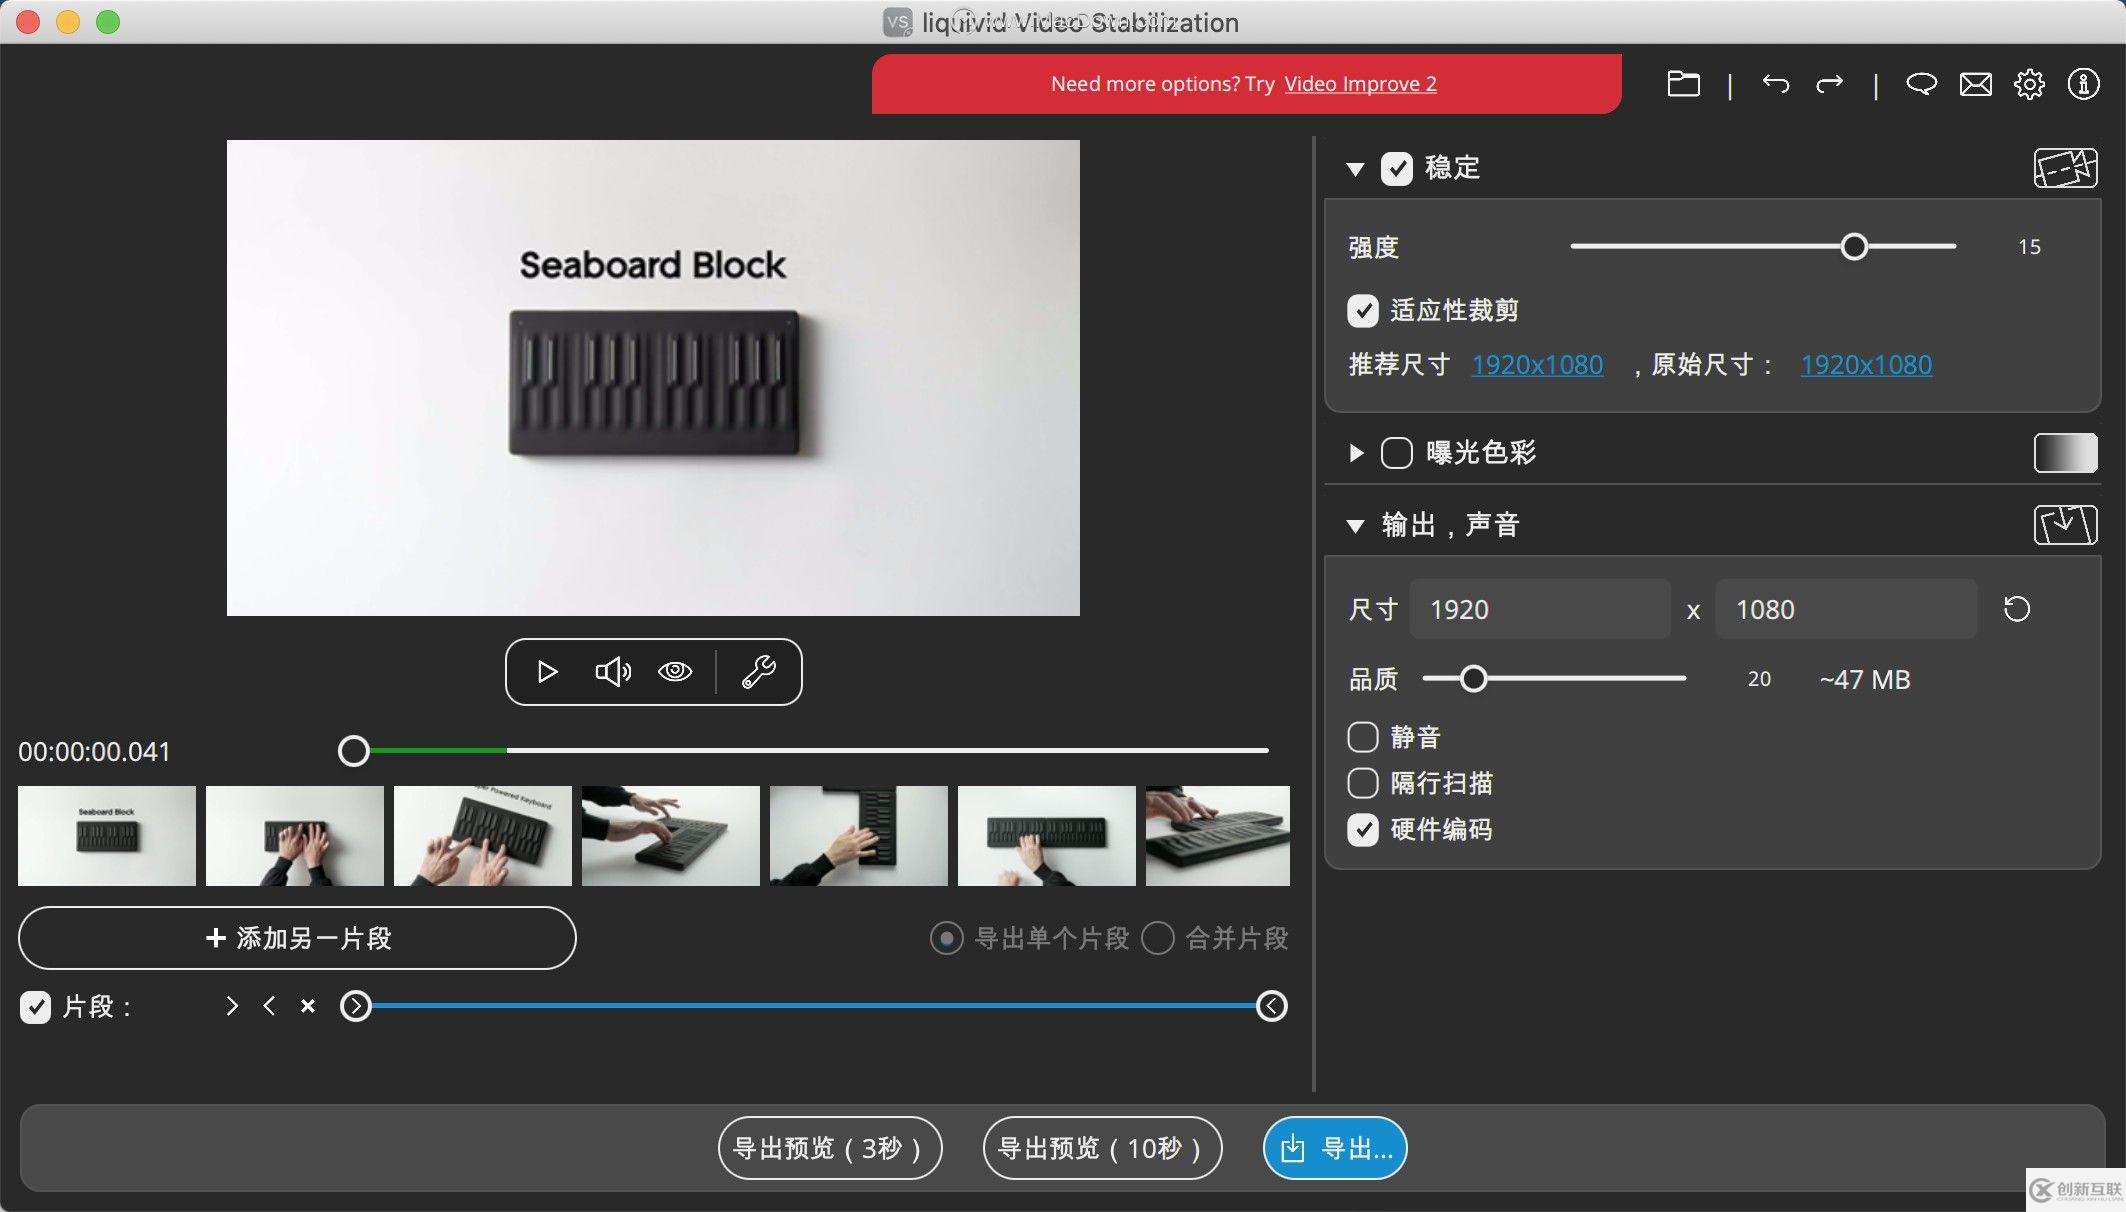The width and height of the screenshot is (2126, 1212).
Task: Click the output icon beside 输出，声音
Action: (2065, 525)
